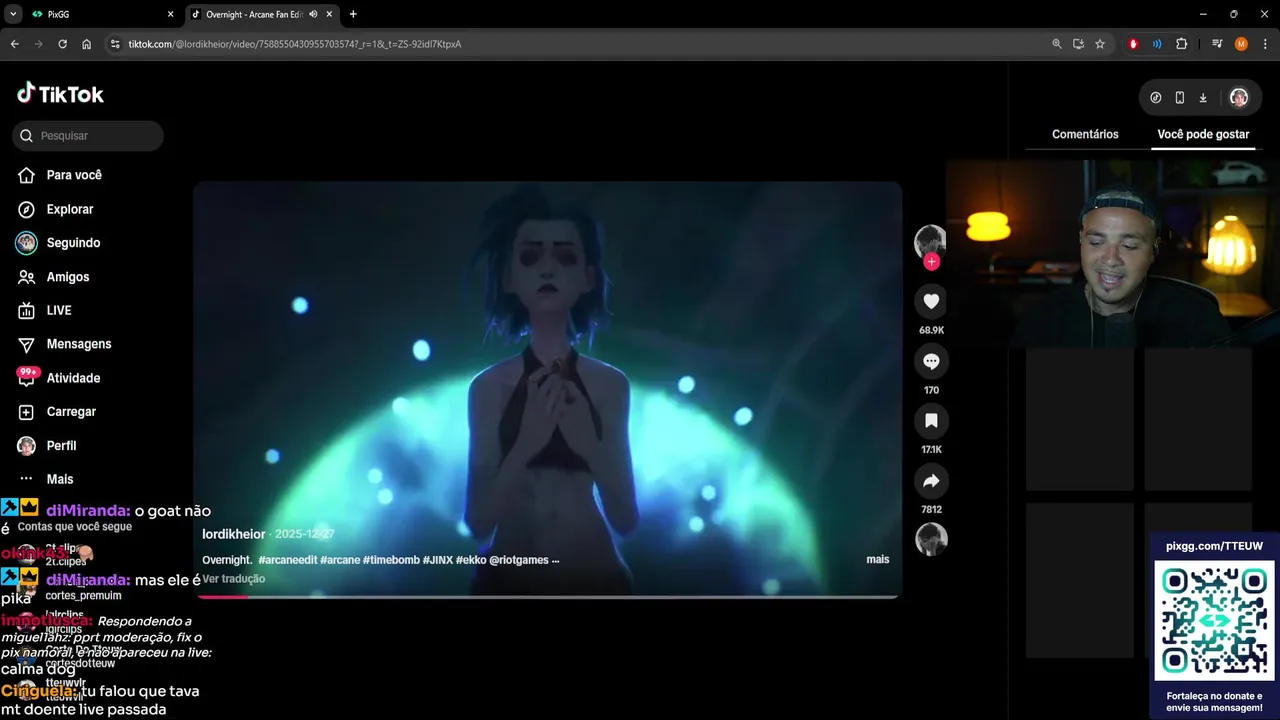Mute the TikTok tab audio icon

(313, 14)
